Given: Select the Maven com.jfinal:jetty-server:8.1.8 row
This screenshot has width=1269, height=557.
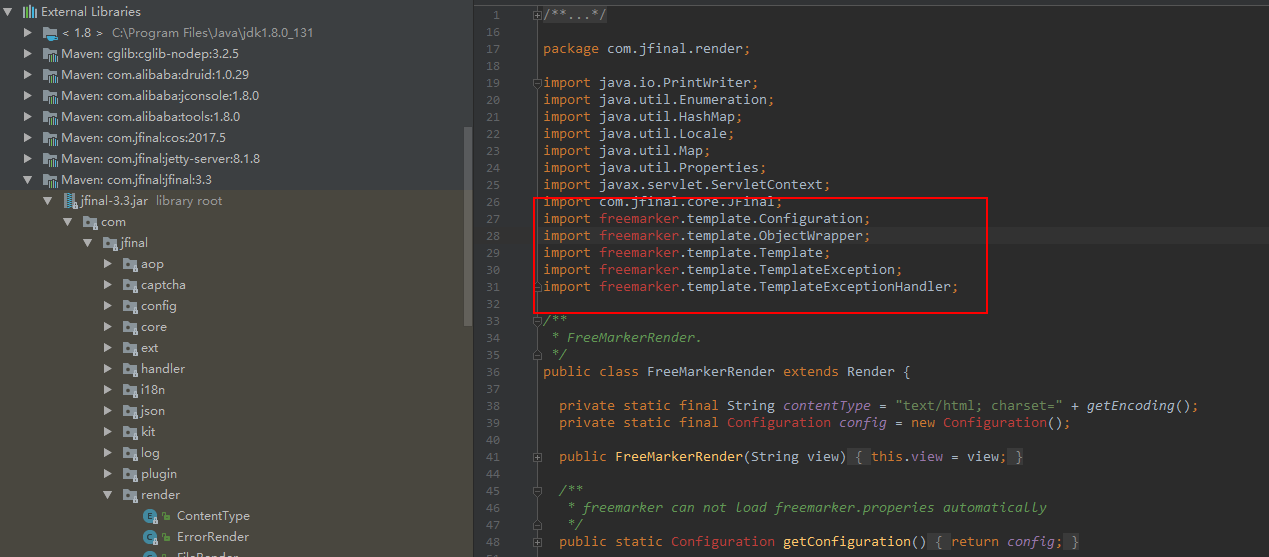Looking at the screenshot, I should click(237, 159).
